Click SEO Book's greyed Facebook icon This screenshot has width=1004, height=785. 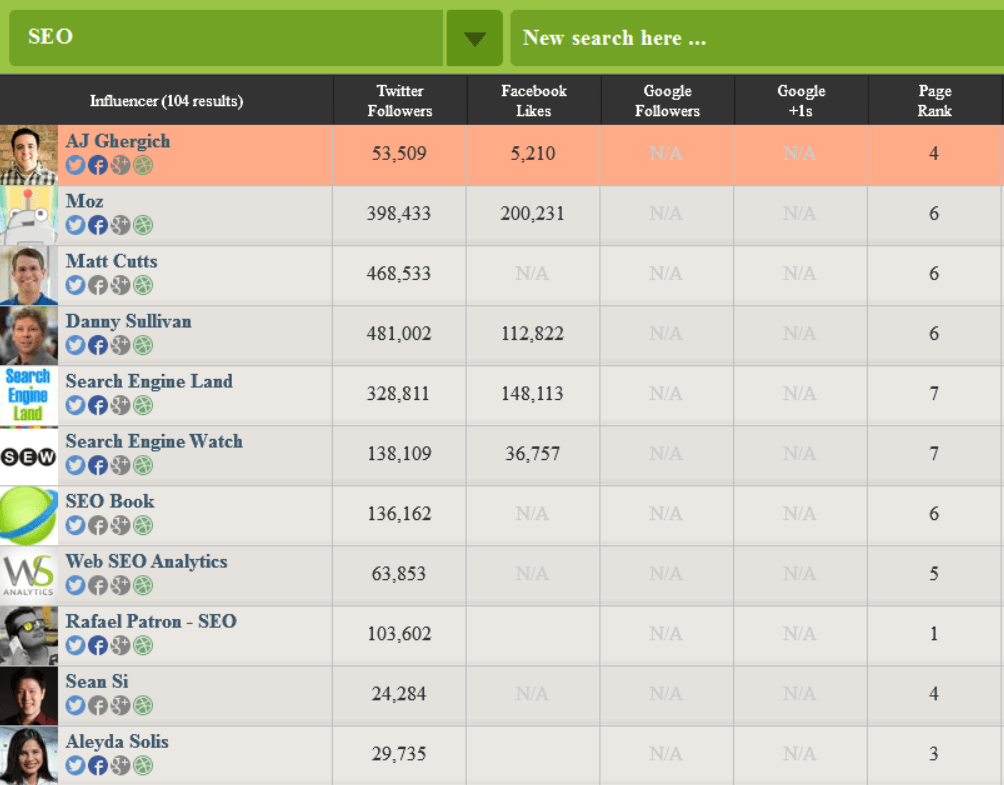coord(98,526)
